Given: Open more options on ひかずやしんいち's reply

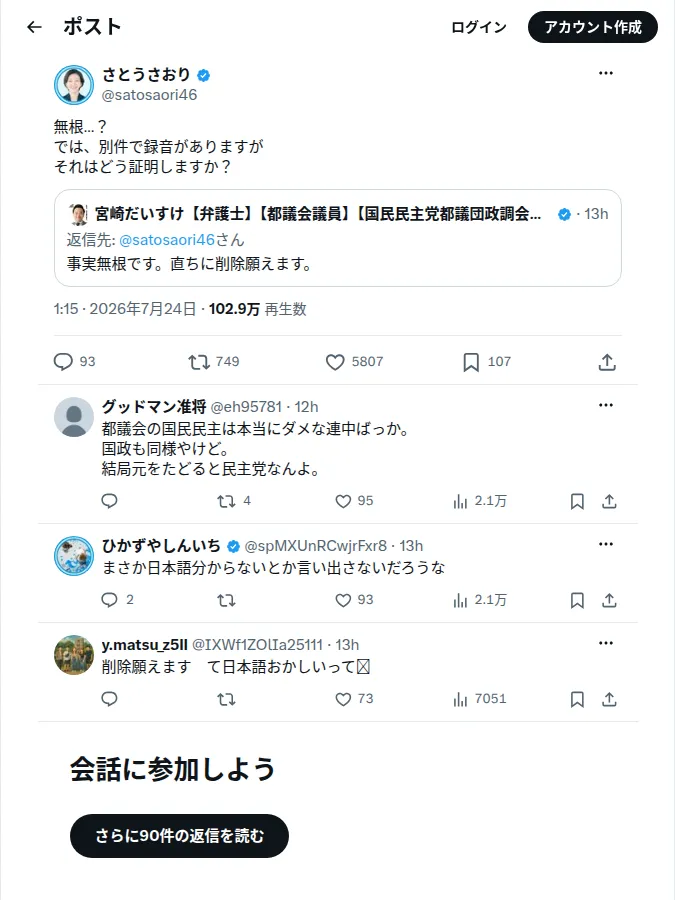Looking at the screenshot, I should [606, 544].
